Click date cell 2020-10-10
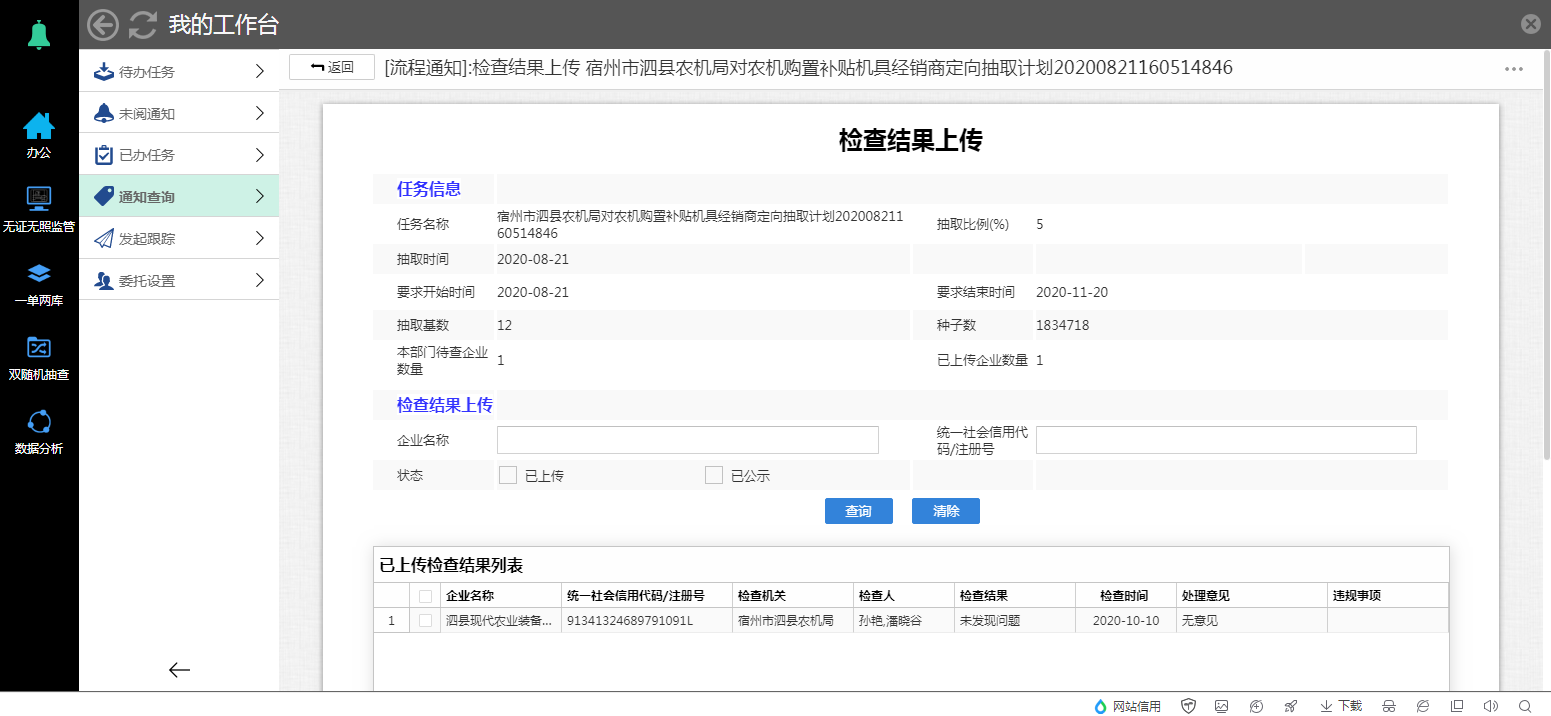Viewport: 1551px width, 716px height. 1125,621
